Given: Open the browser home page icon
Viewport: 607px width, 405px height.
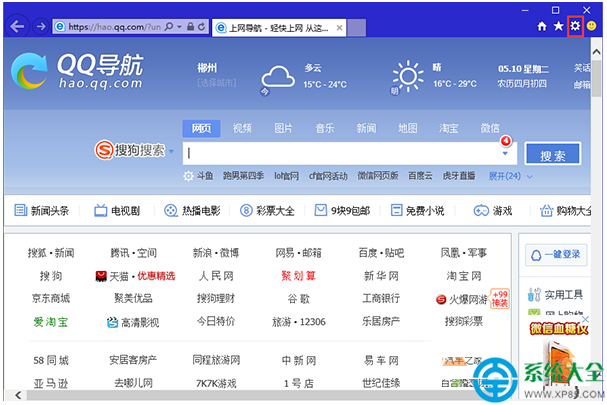Looking at the screenshot, I should point(542,26).
